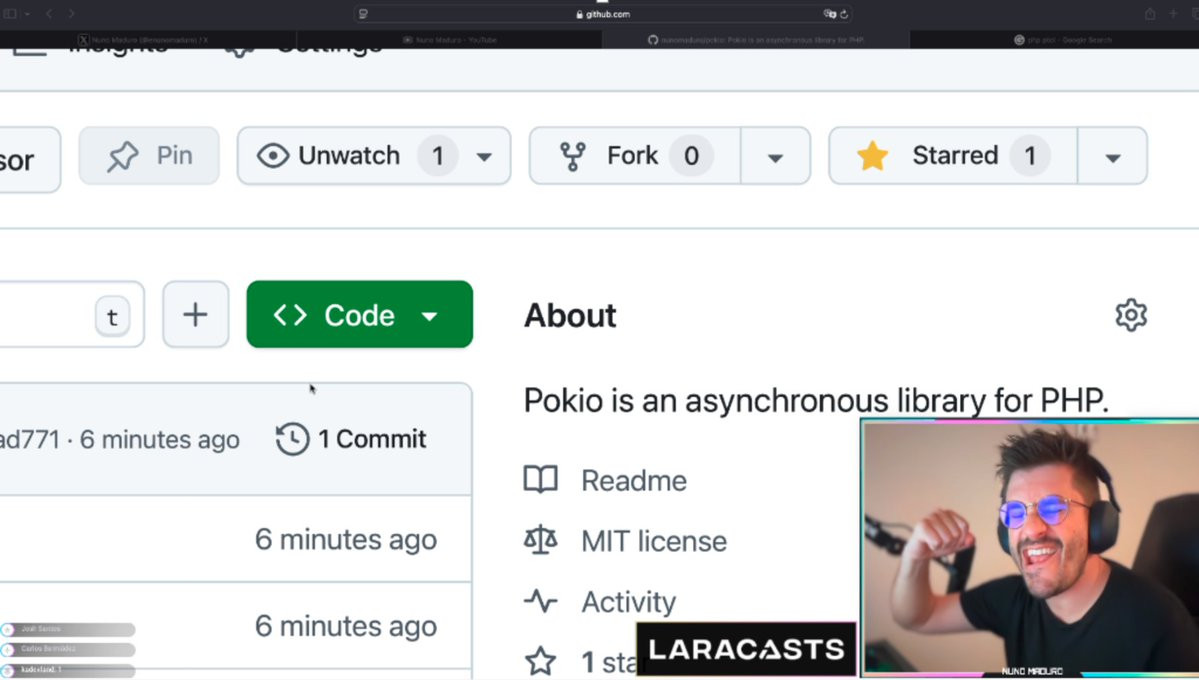Click the commit history clock icon
The height and width of the screenshot is (680, 1199).
click(x=292, y=439)
